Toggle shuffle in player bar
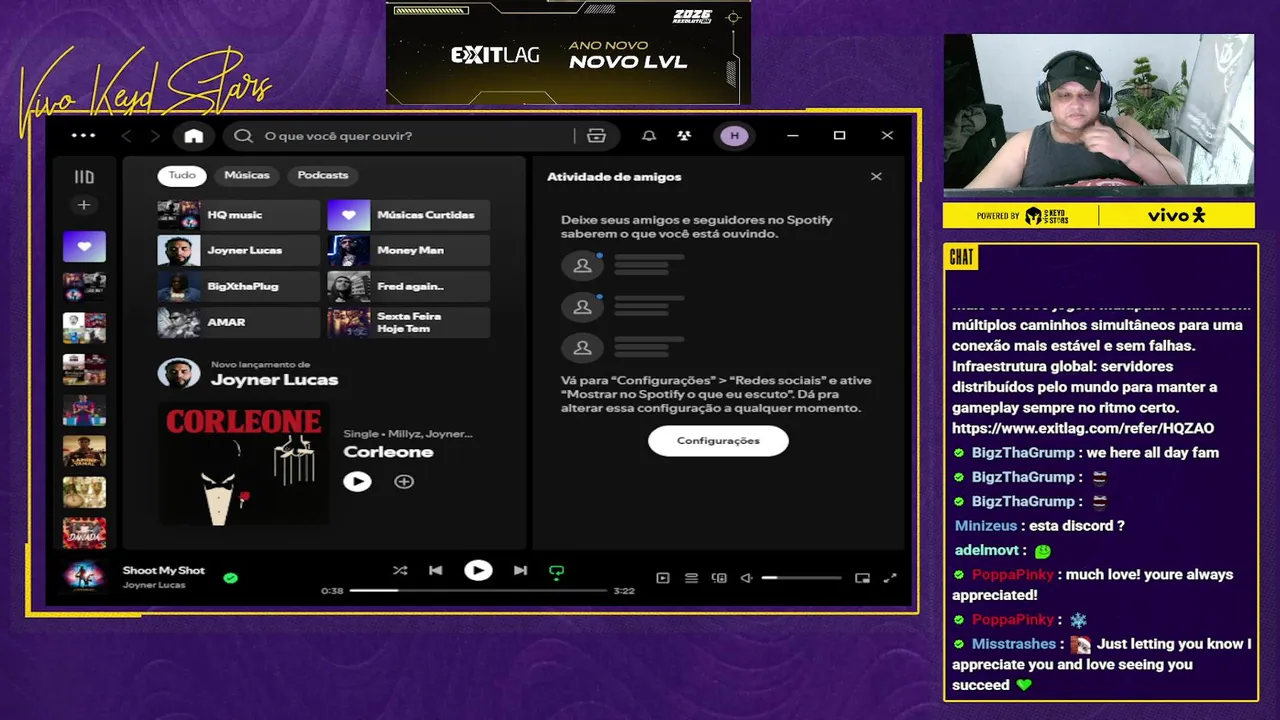The width and height of the screenshot is (1280, 720). pyautogui.click(x=400, y=571)
